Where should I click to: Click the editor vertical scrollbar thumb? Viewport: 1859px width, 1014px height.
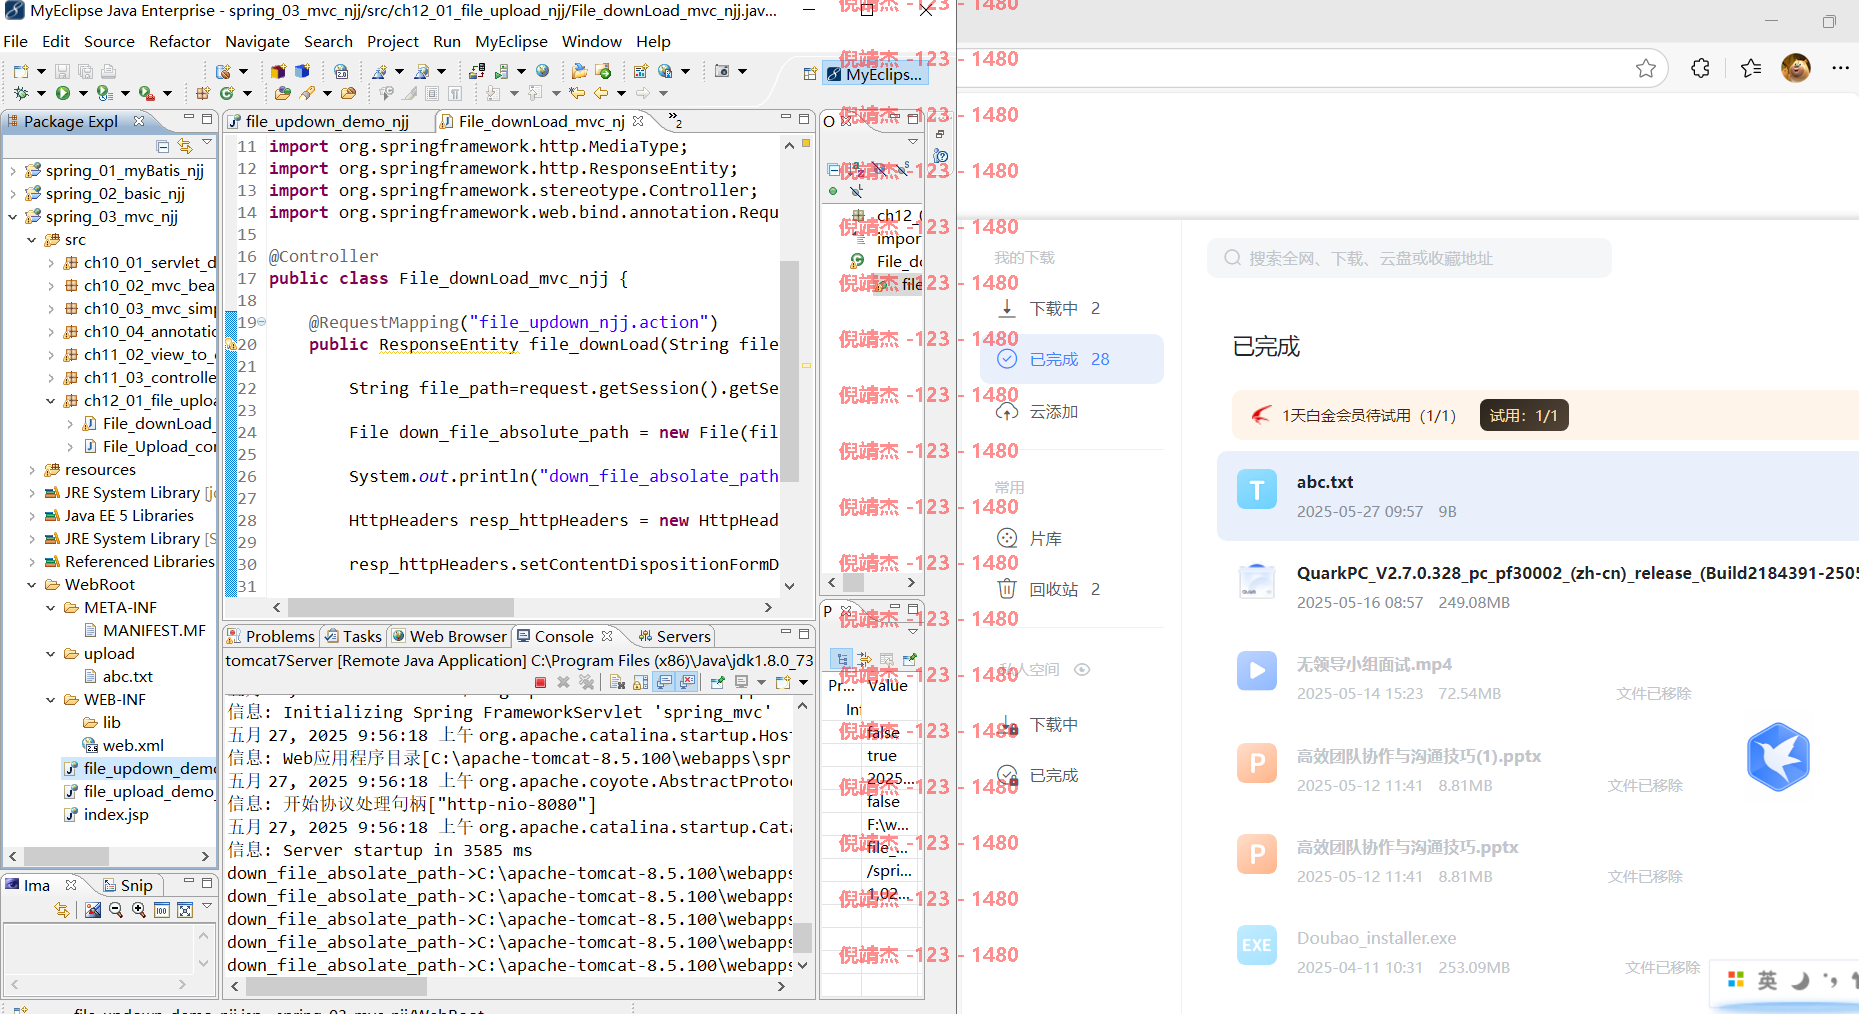(x=789, y=371)
